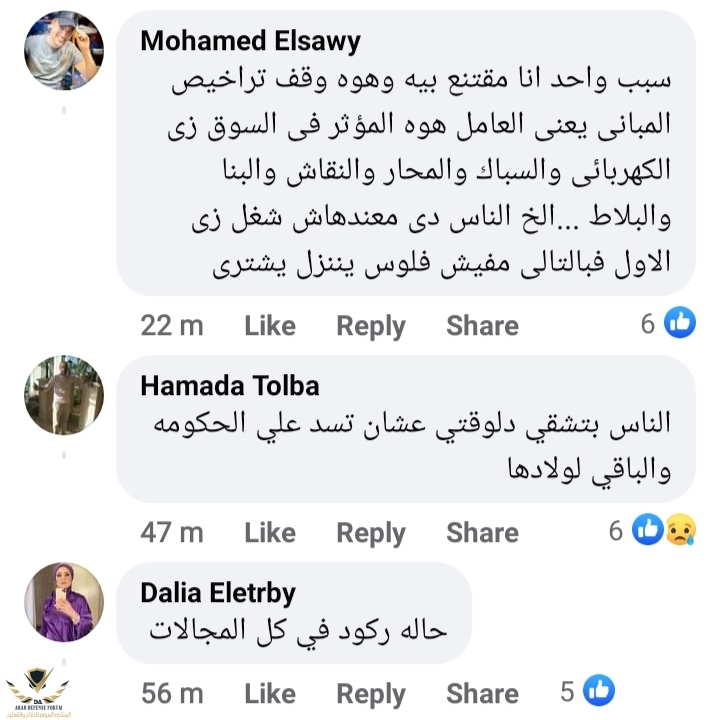Click the Dalia Eletrby name link
Screen dimensions: 720x720
218,593
